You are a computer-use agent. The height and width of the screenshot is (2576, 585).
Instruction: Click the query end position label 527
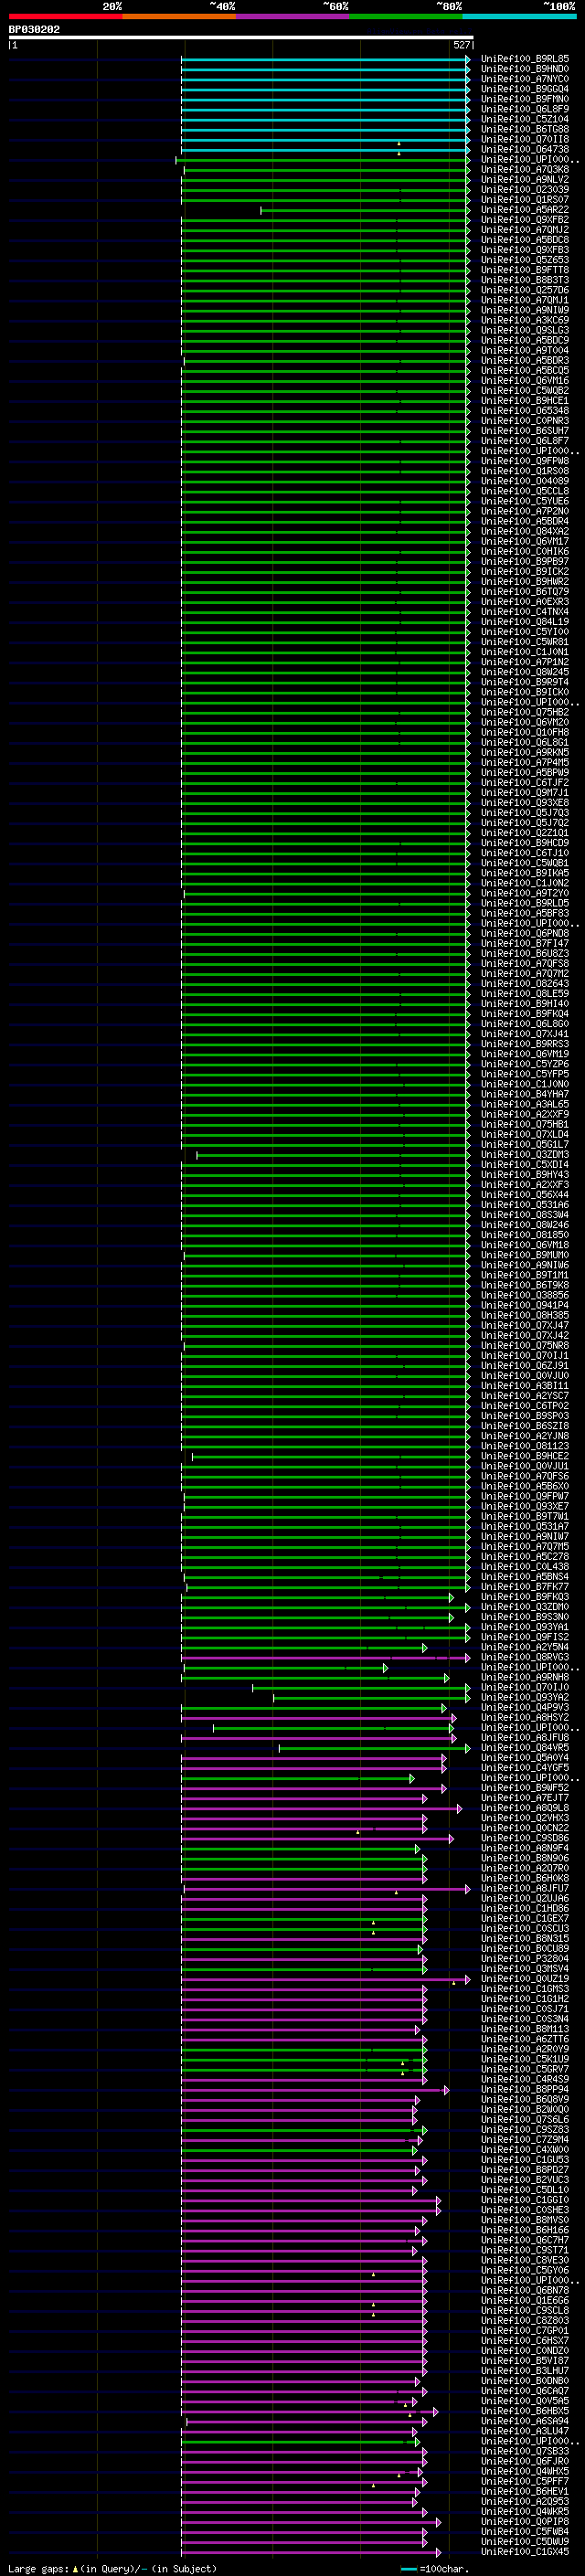pyautogui.click(x=461, y=45)
